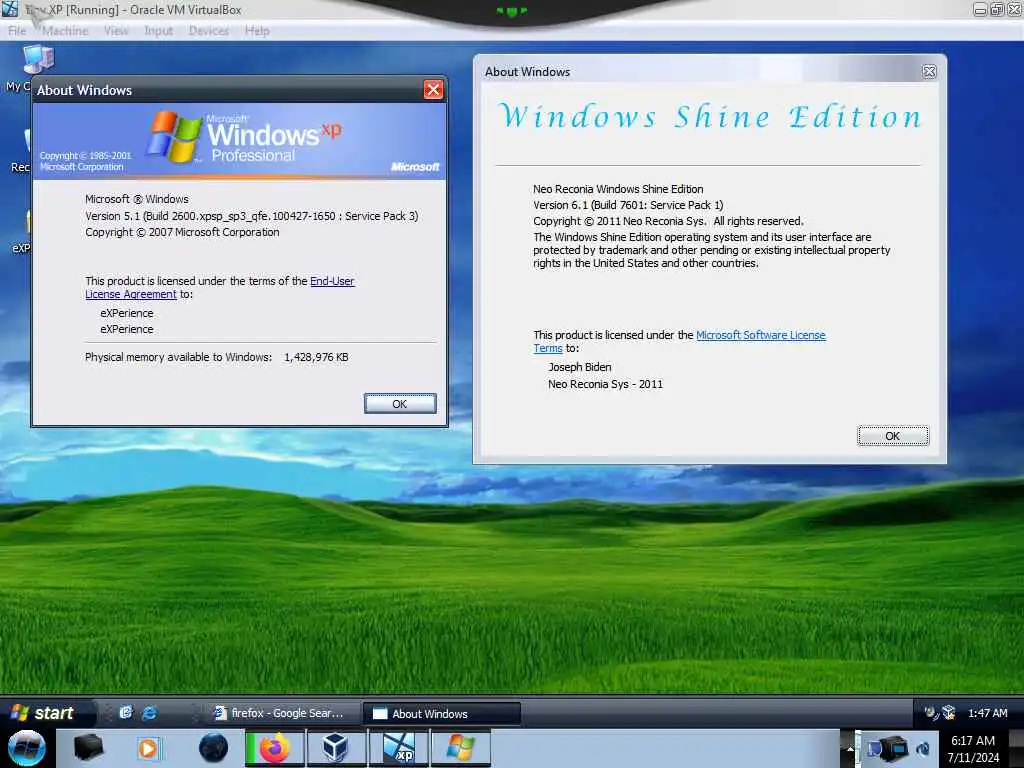The height and width of the screenshot is (768, 1024).
Task: Click the Windows Shine Edition title heading
Action: [x=710, y=117]
